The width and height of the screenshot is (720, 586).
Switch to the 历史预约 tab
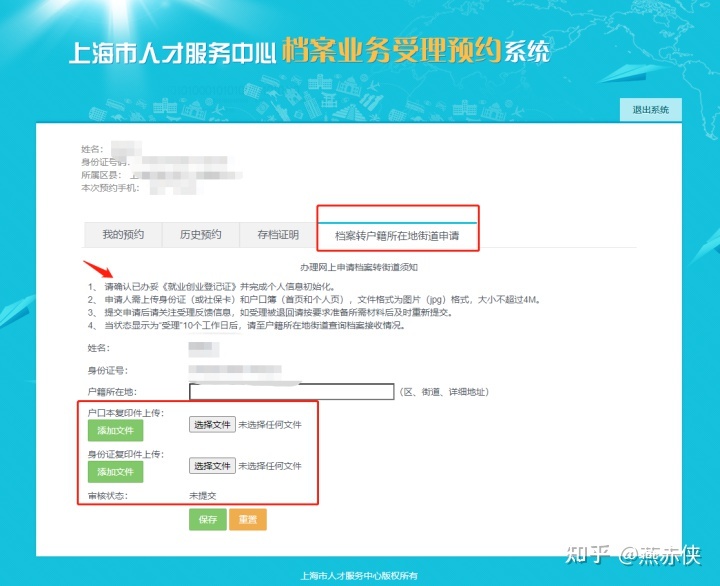tap(200, 235)
